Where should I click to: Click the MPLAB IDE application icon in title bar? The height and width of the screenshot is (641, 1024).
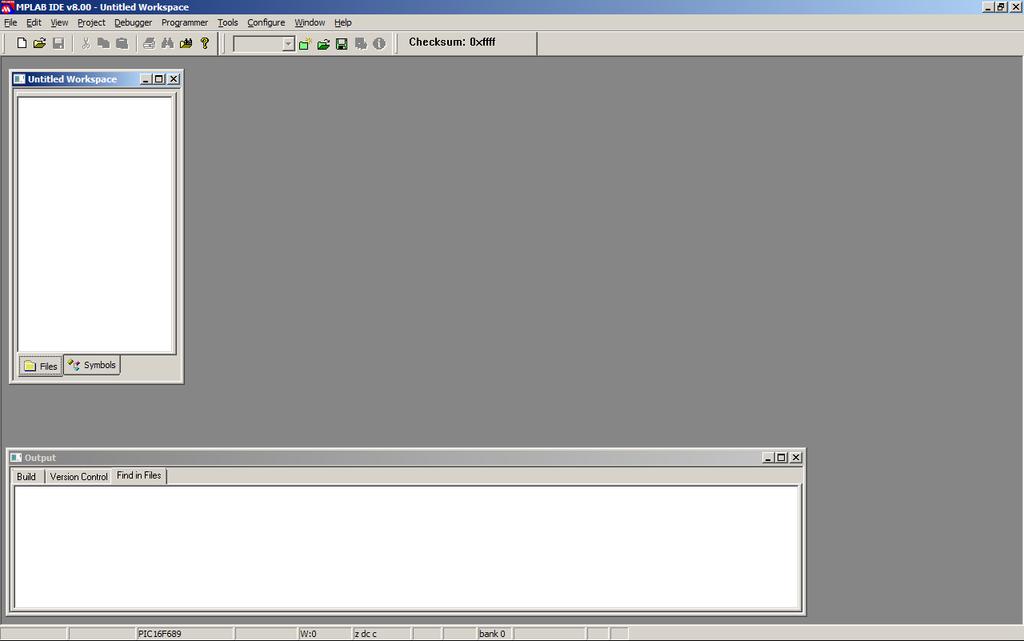pyautogui.click(x=7, y=7)
